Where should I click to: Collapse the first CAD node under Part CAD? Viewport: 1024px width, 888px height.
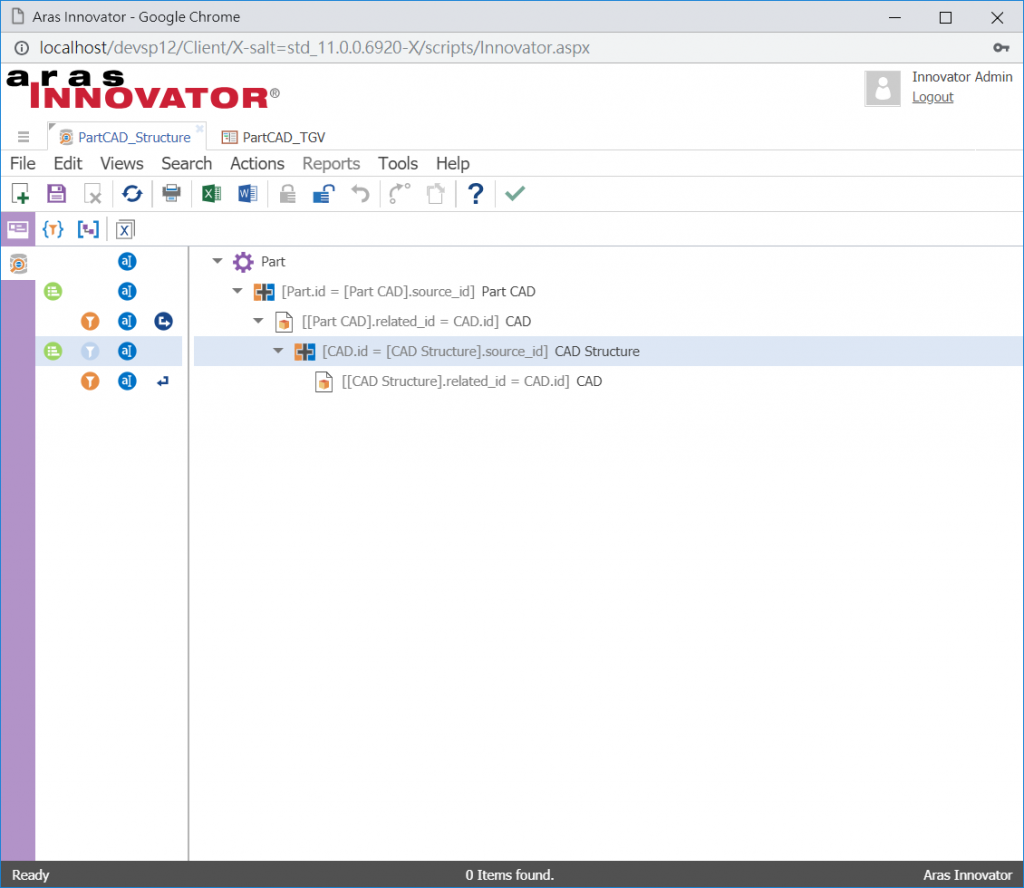(258, 321)
